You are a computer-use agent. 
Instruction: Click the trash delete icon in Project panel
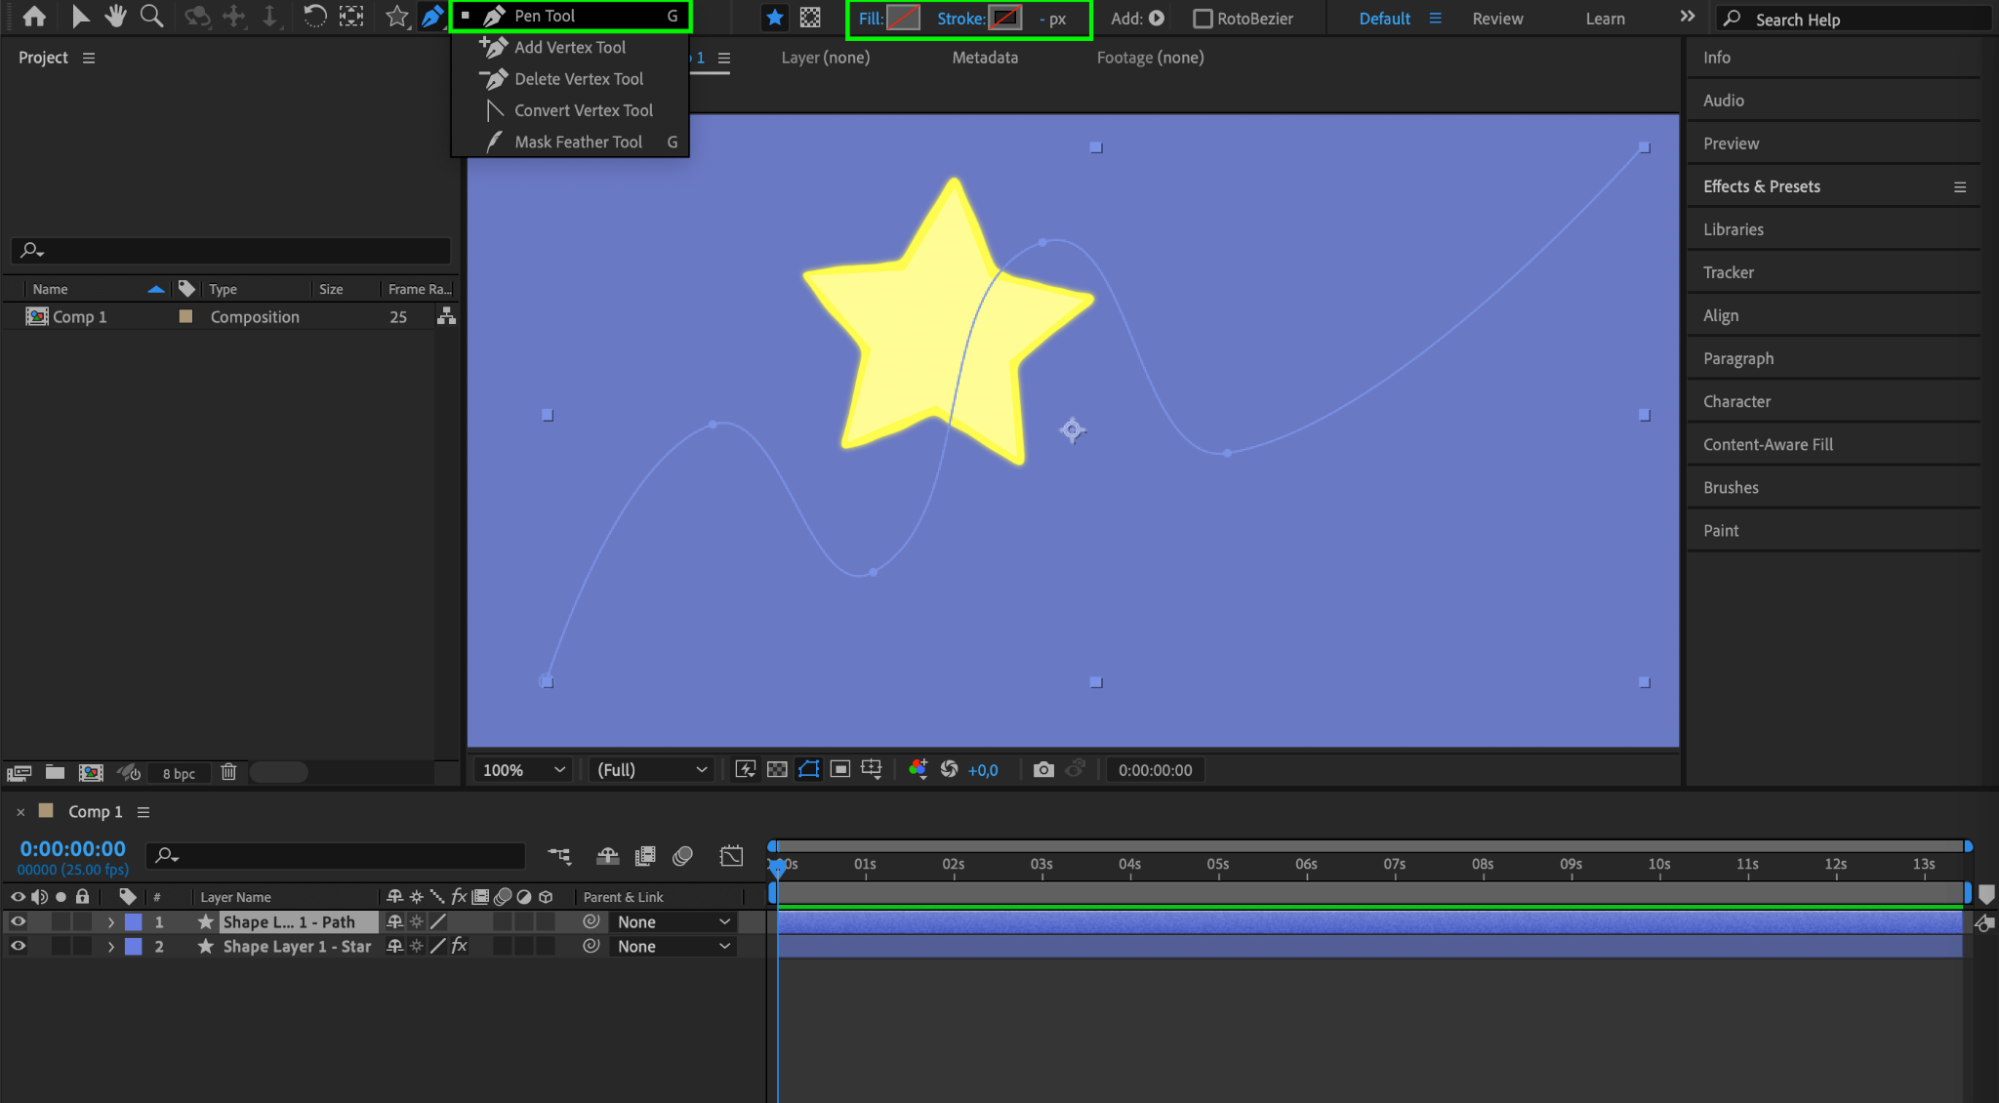[x=229, y=772]
